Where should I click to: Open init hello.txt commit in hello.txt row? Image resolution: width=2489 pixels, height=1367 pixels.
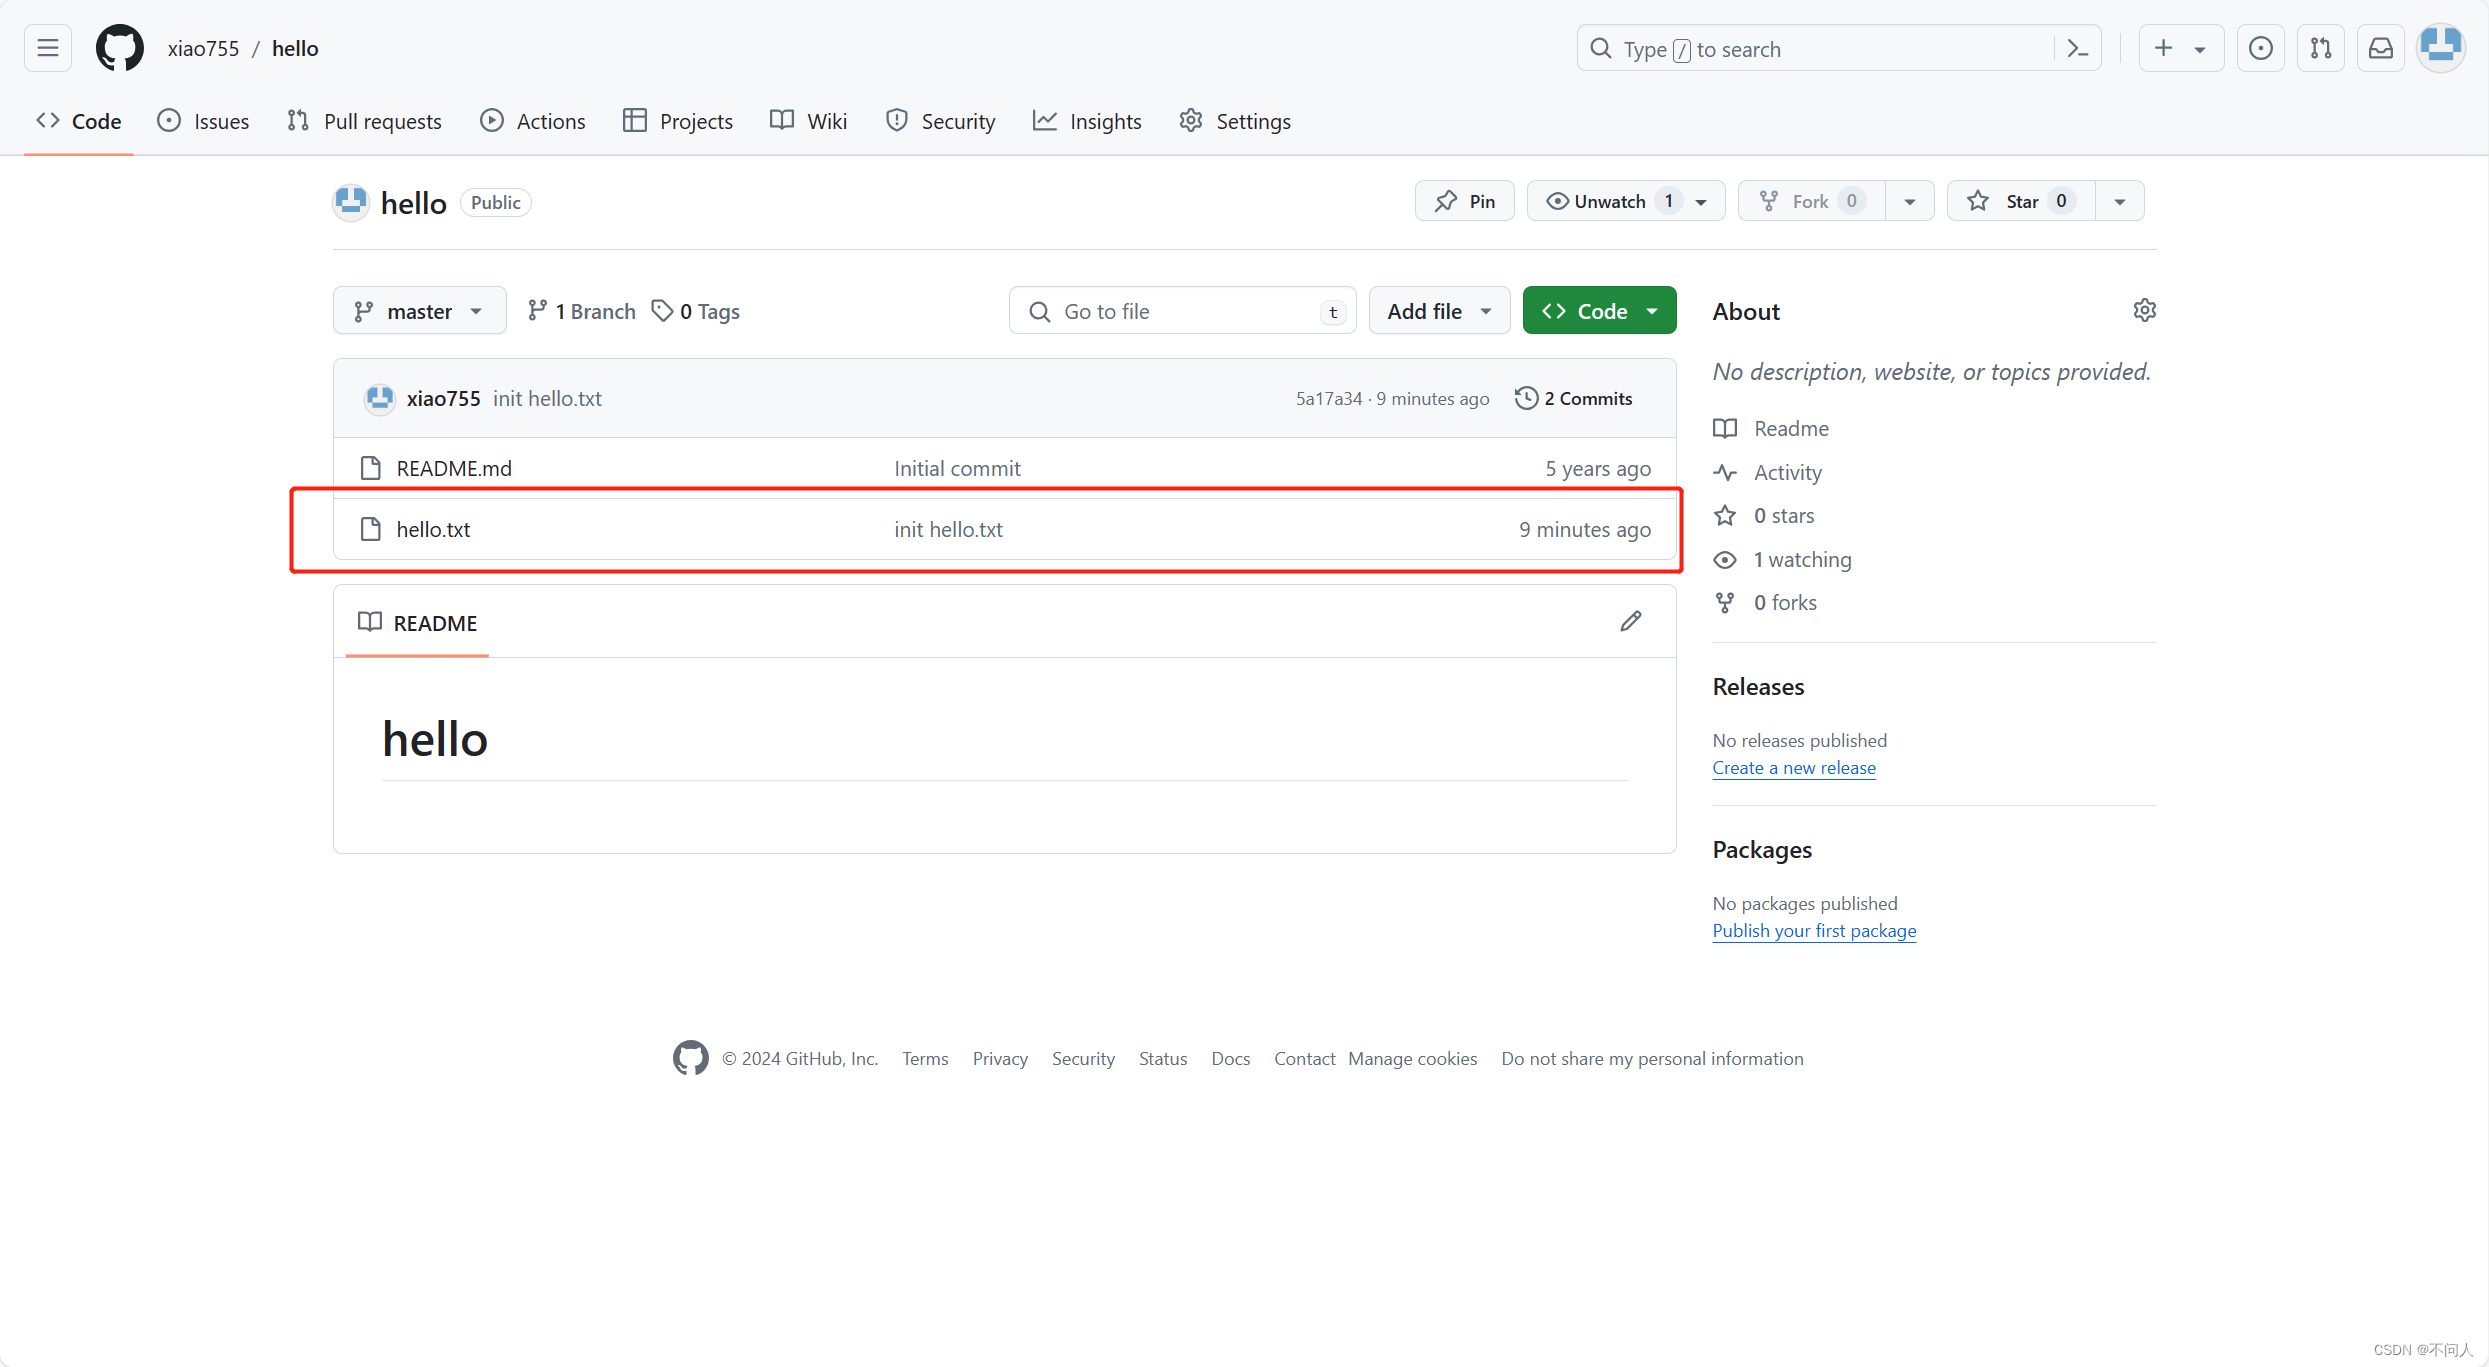[948, 529]
